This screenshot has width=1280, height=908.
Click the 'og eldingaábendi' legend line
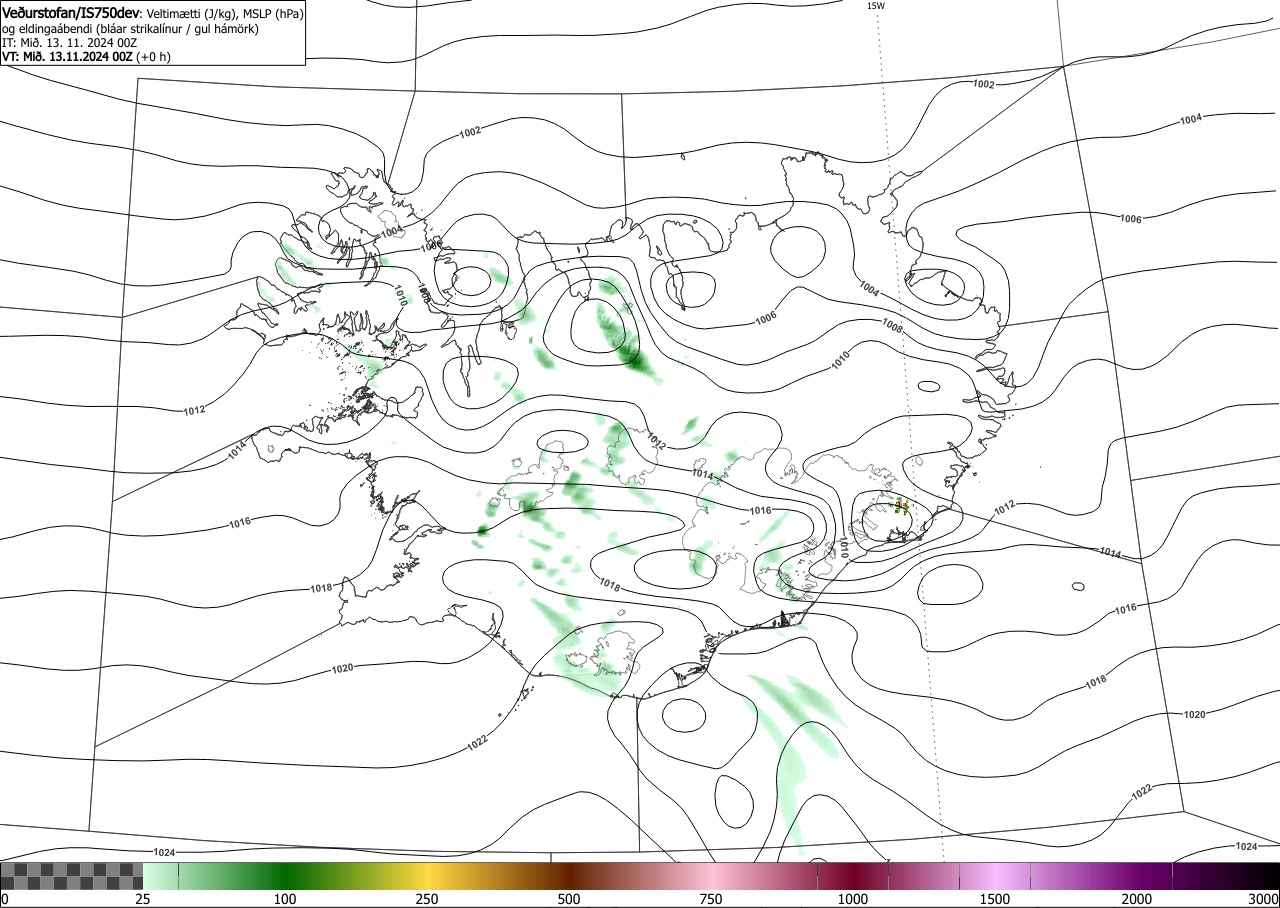131,29
